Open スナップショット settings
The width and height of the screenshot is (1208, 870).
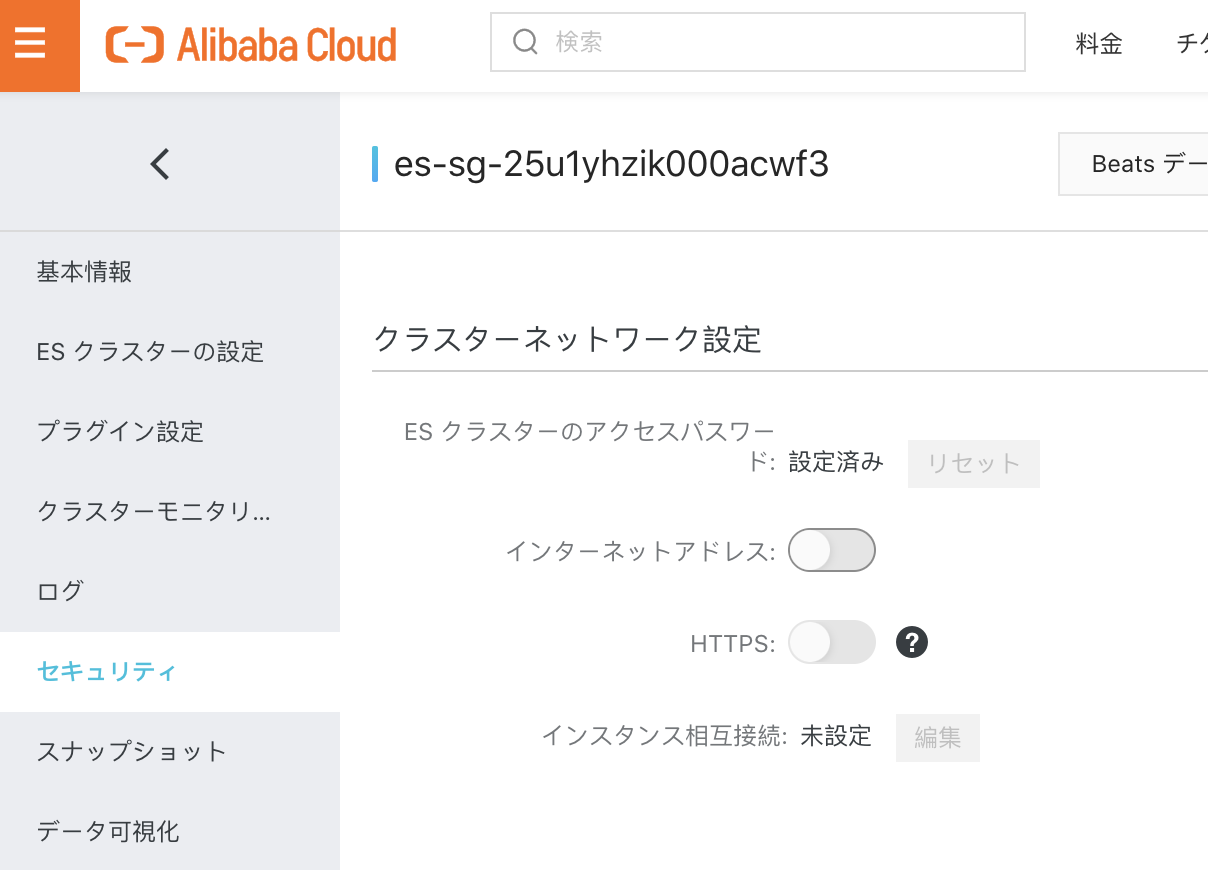pos(131,751)
